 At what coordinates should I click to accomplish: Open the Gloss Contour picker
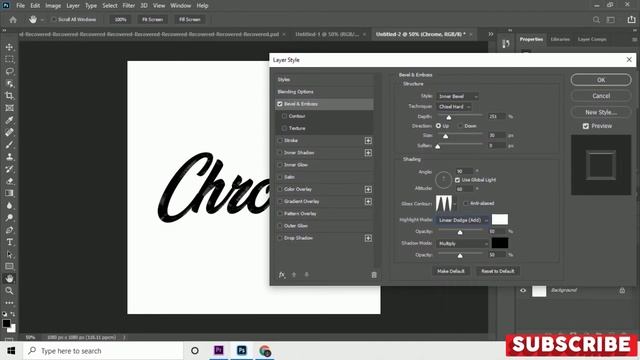tap(444, 203)
